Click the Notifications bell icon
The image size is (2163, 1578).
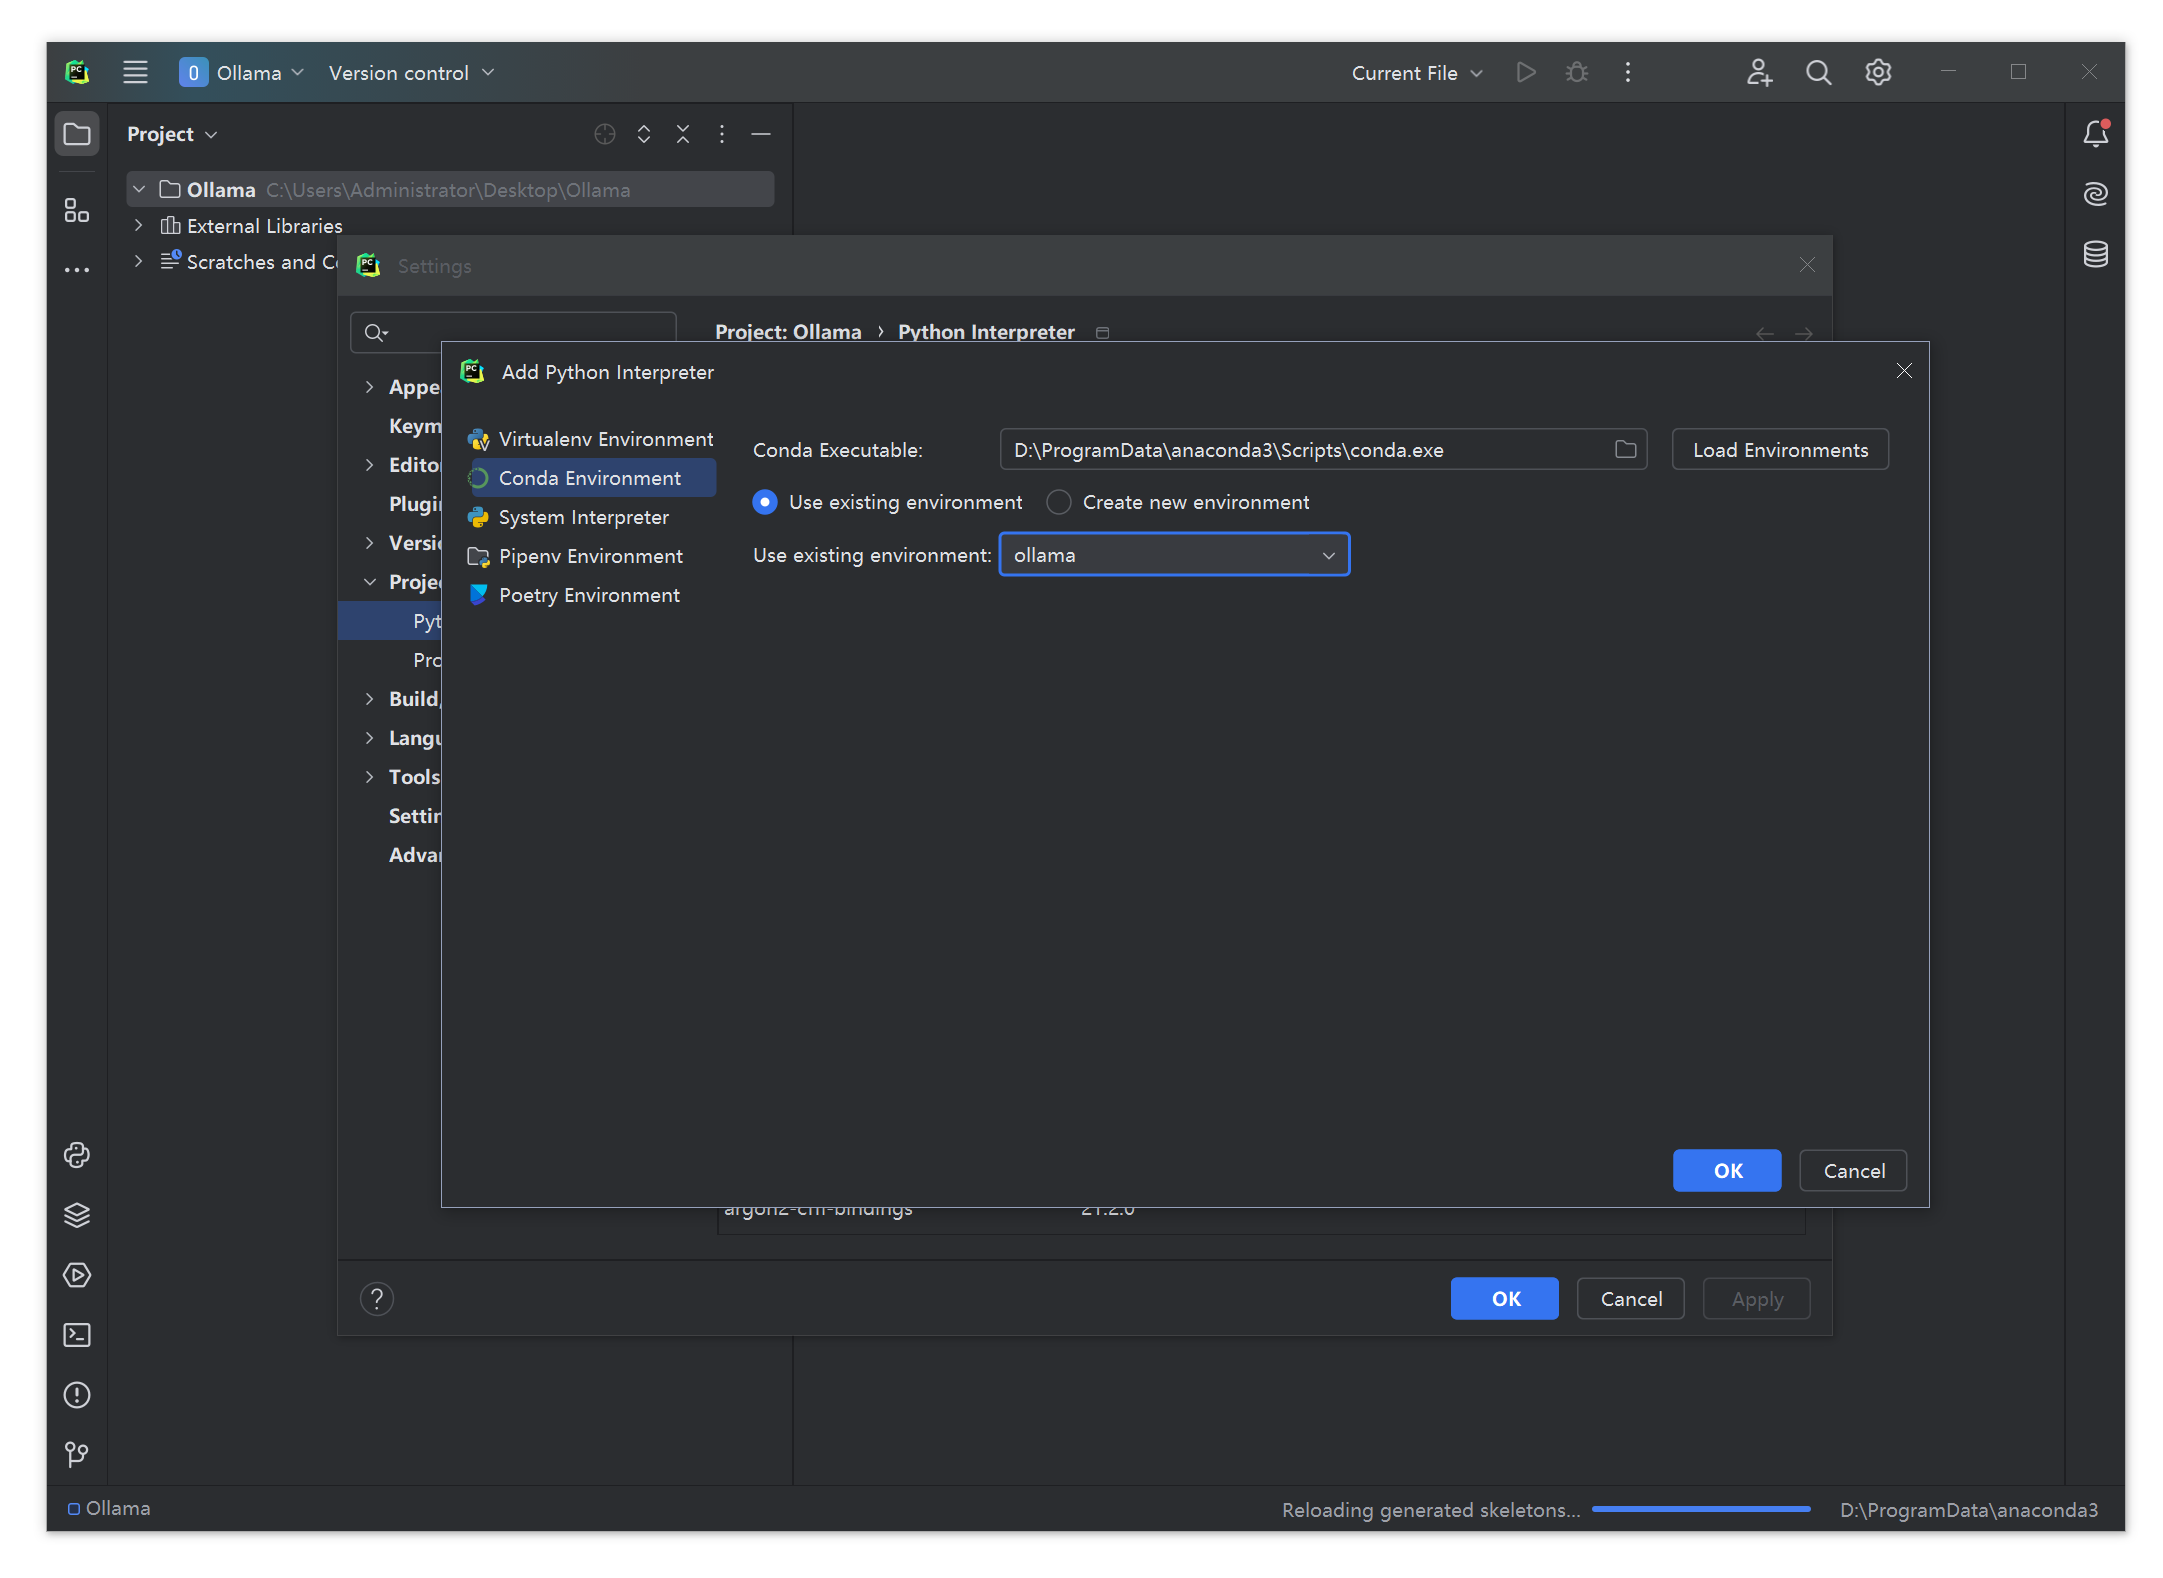pyautogui.click(x=2095, y=134)
